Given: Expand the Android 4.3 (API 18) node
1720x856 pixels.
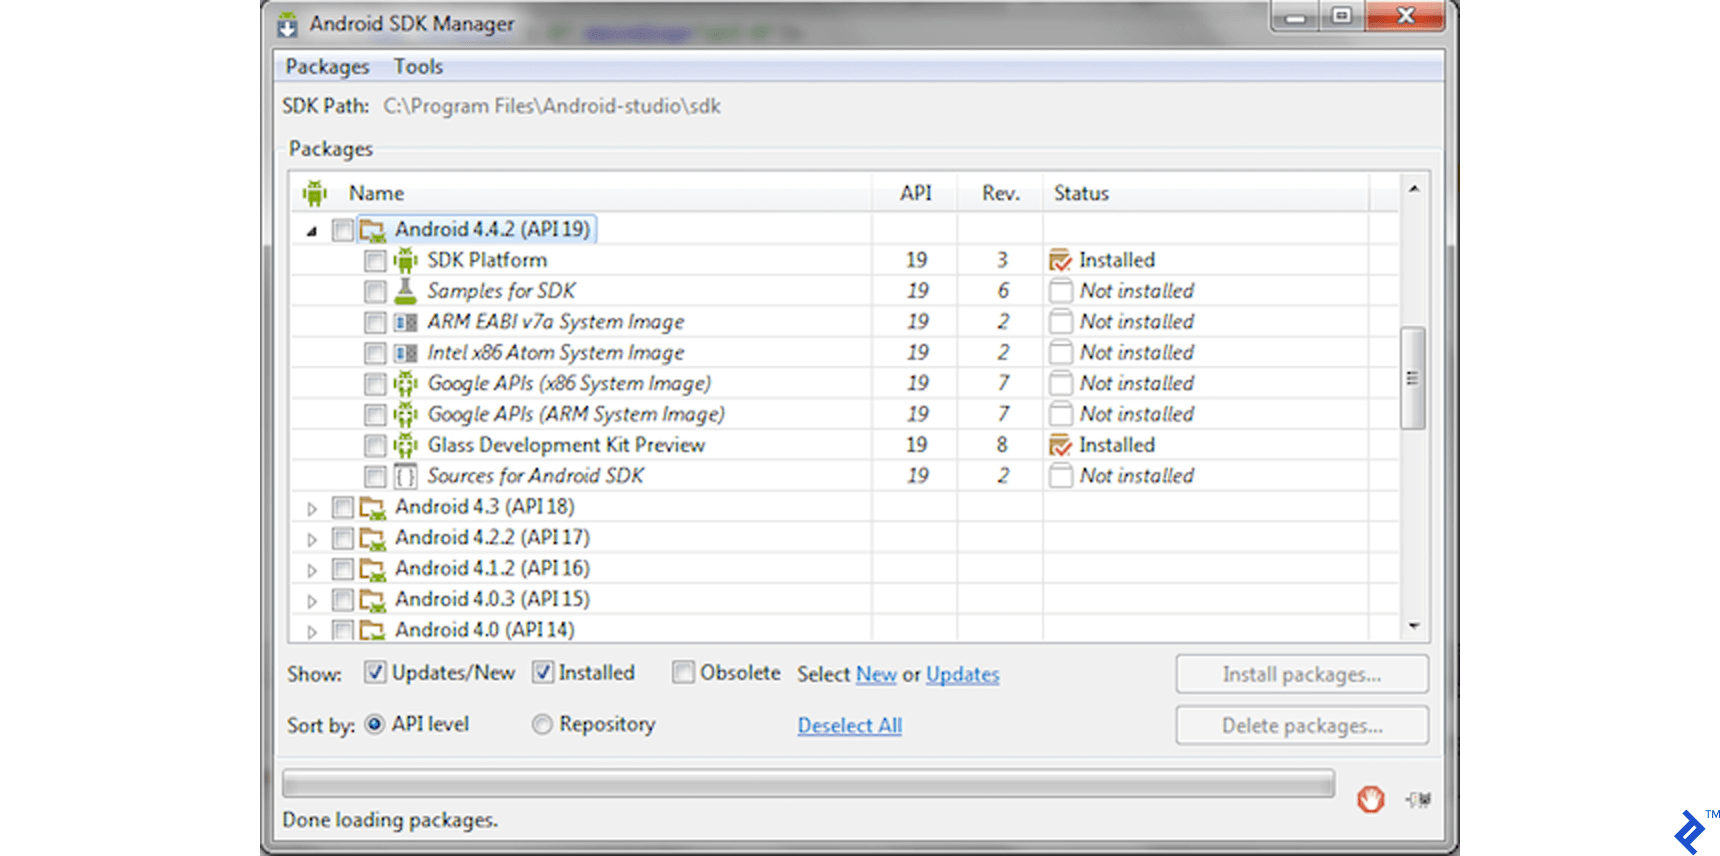Looking at the screenshot, I should [312, 509].
